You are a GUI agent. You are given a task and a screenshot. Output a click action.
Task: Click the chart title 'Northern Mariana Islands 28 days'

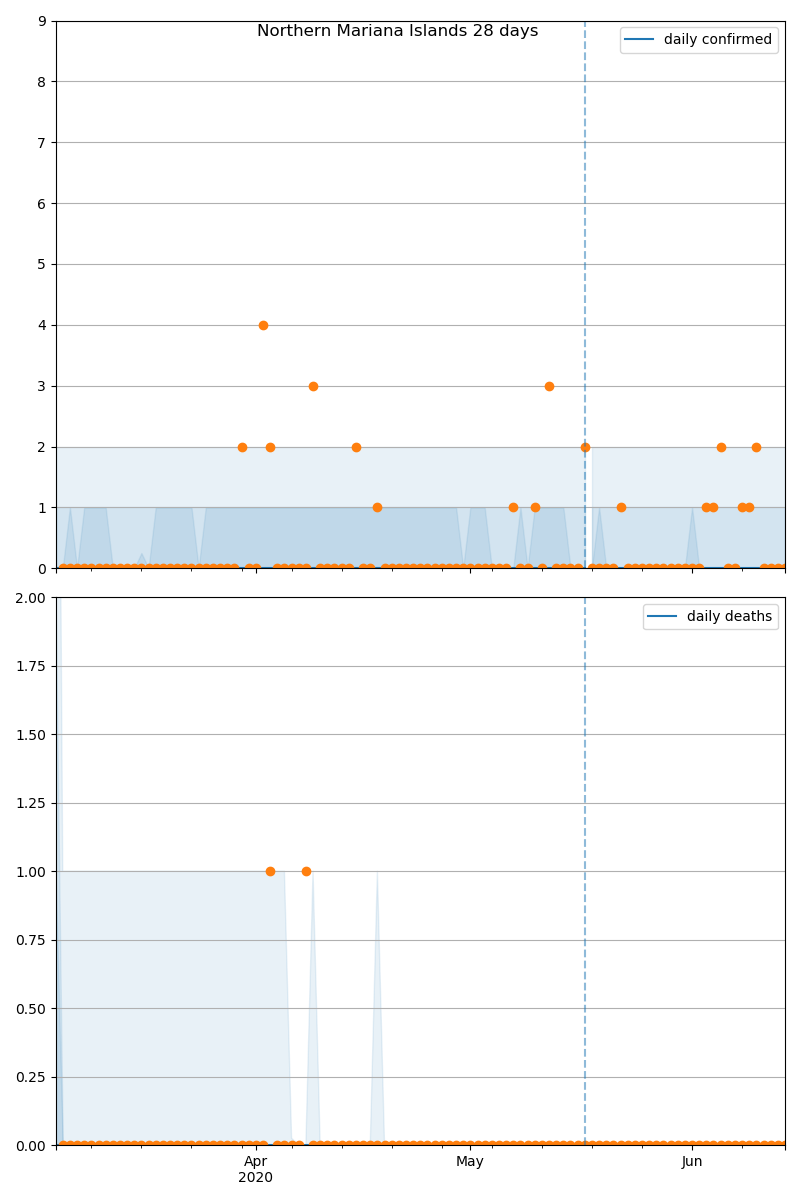coord(398,31)
